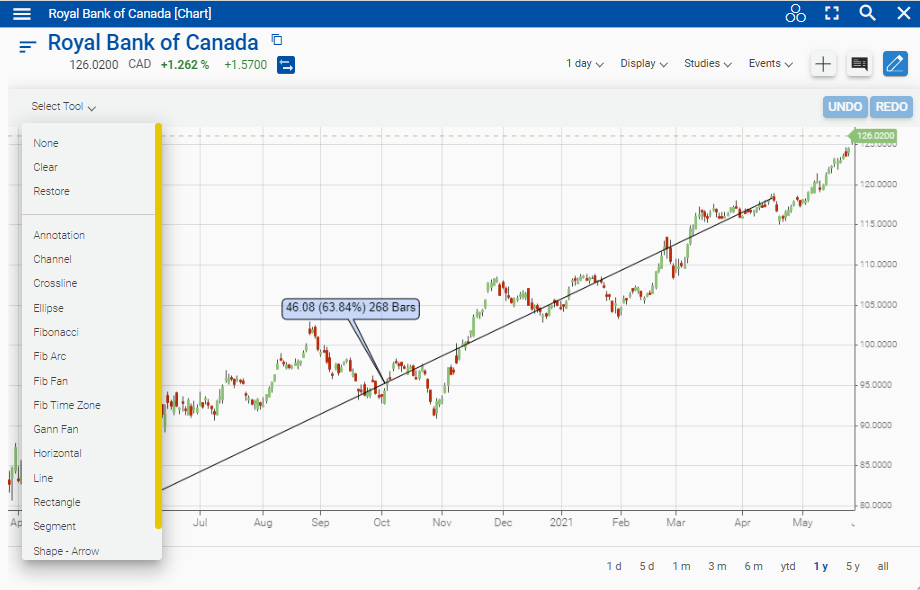Screen dimensions: 920x590
Task: Select the 6 m time range
Action: click(x=753, y=566)
